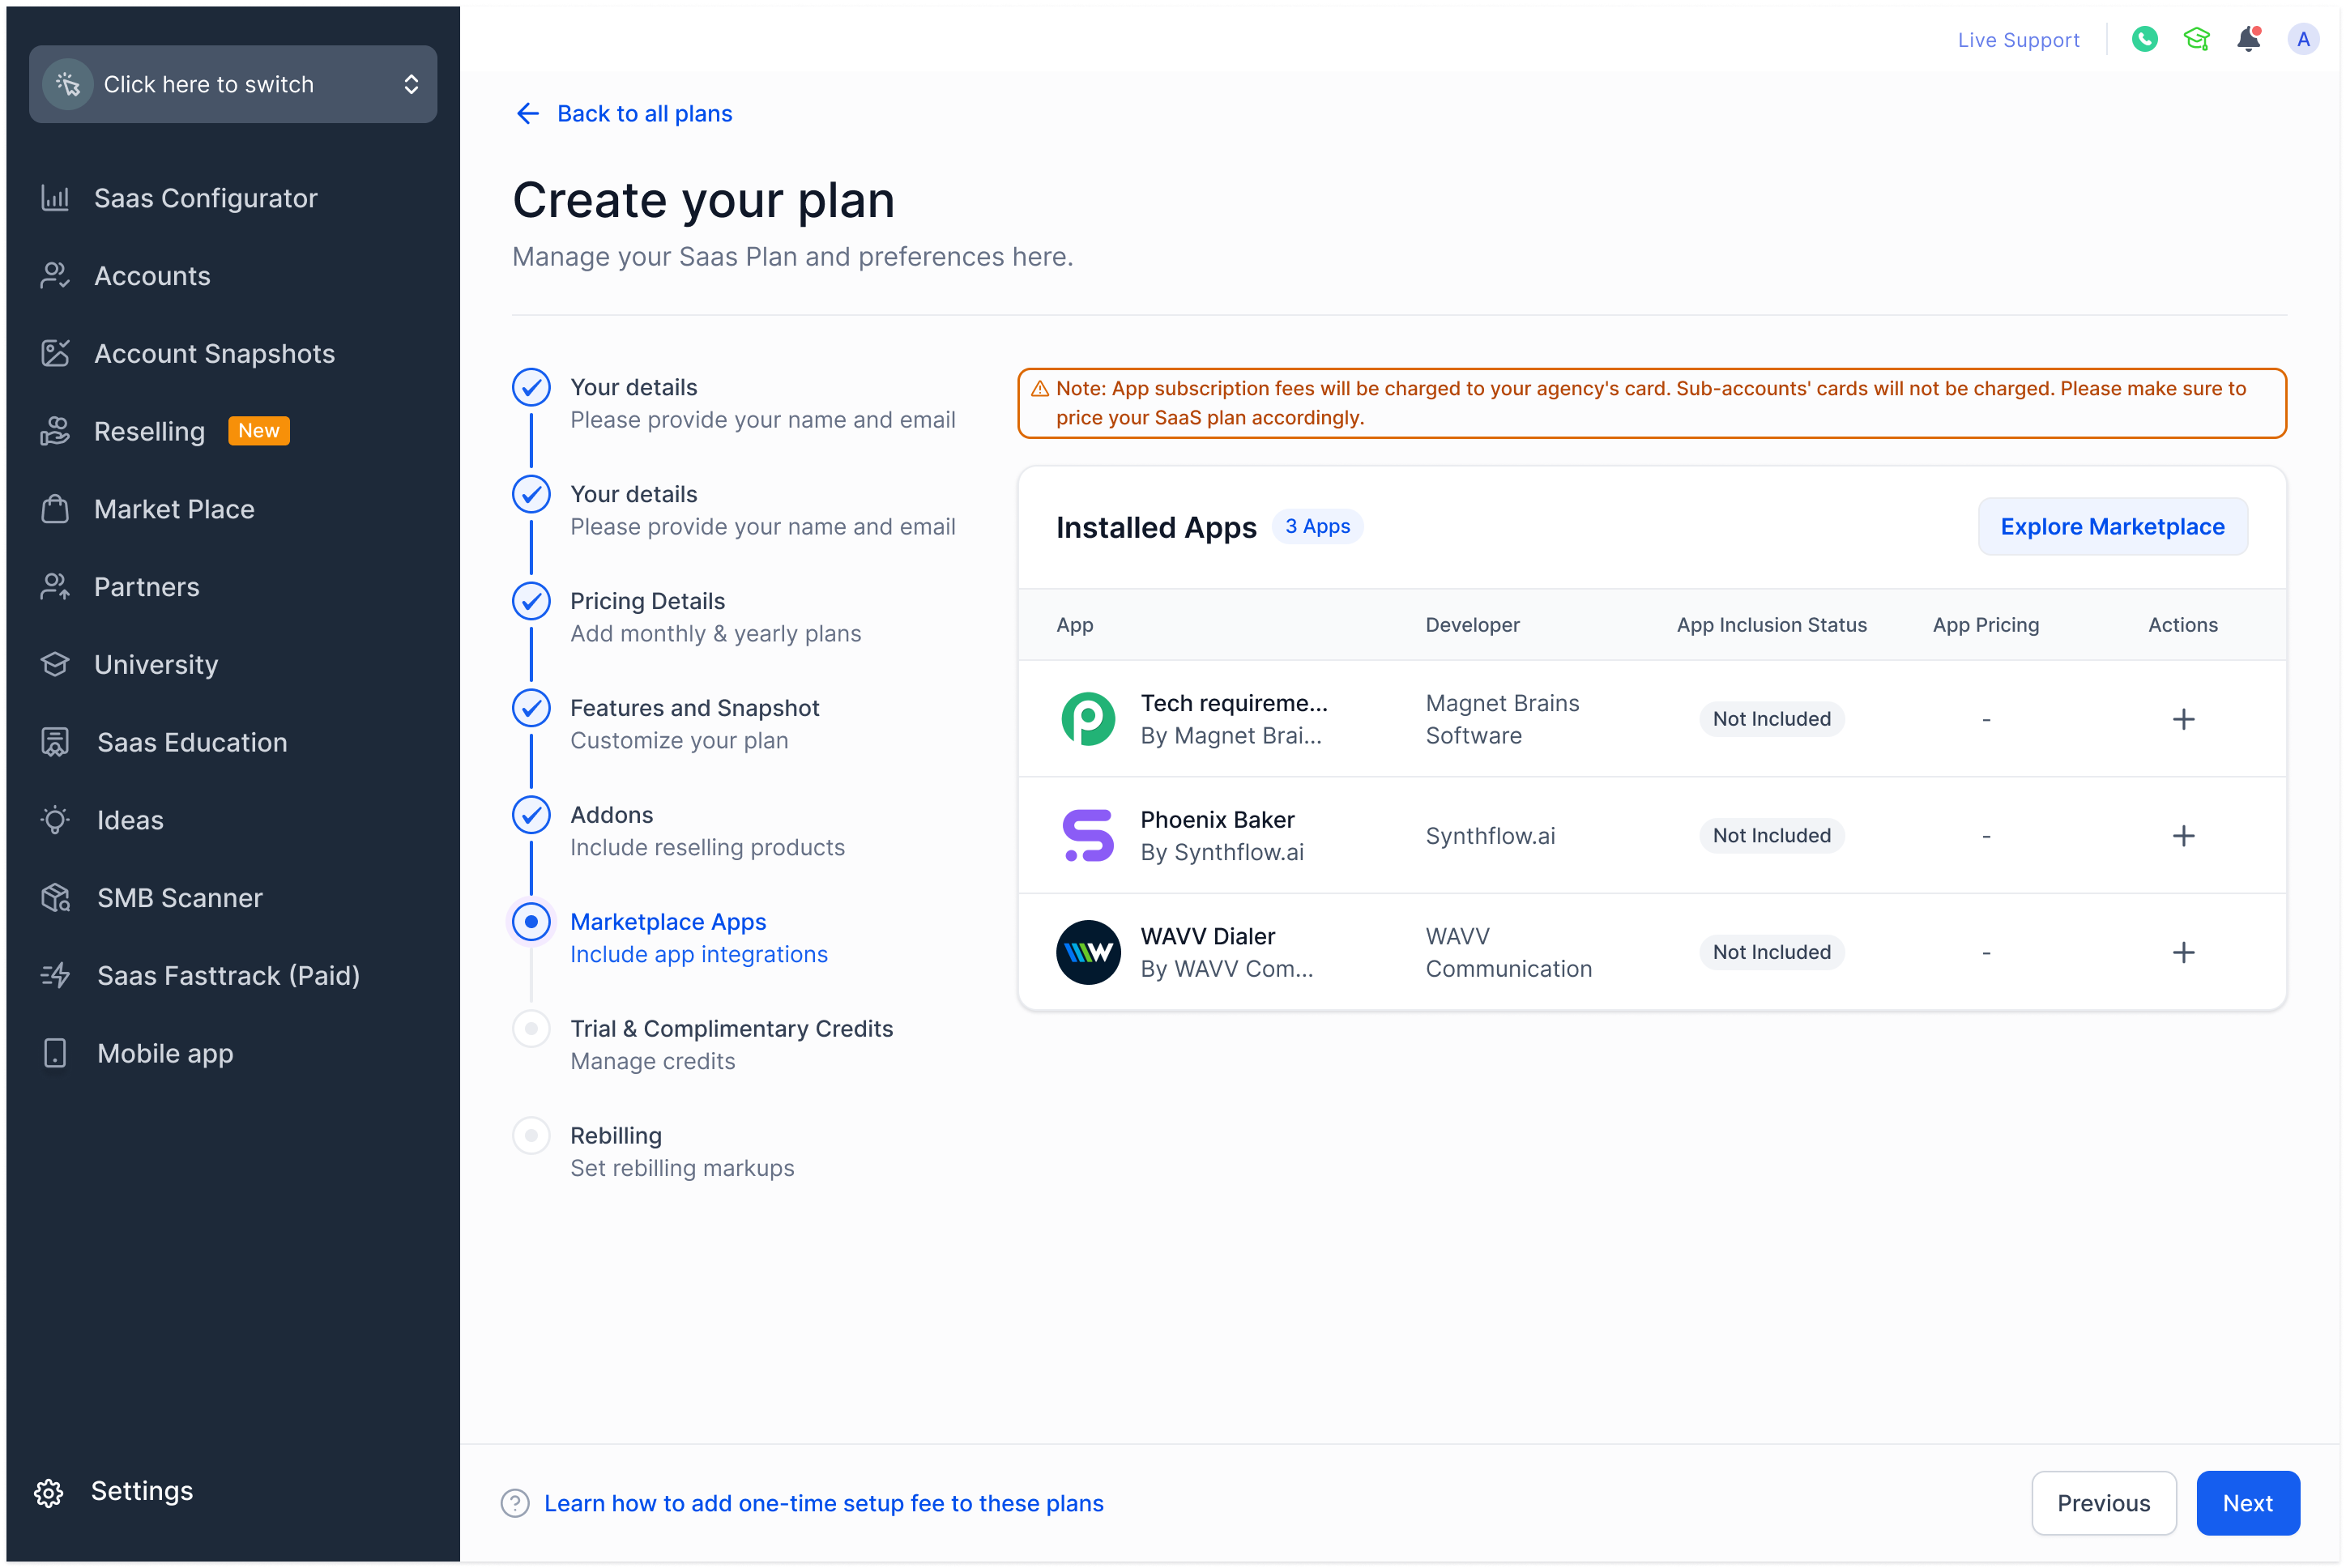Open Saas Configurator in sidebar
2346x1568 pixels.
205,198
